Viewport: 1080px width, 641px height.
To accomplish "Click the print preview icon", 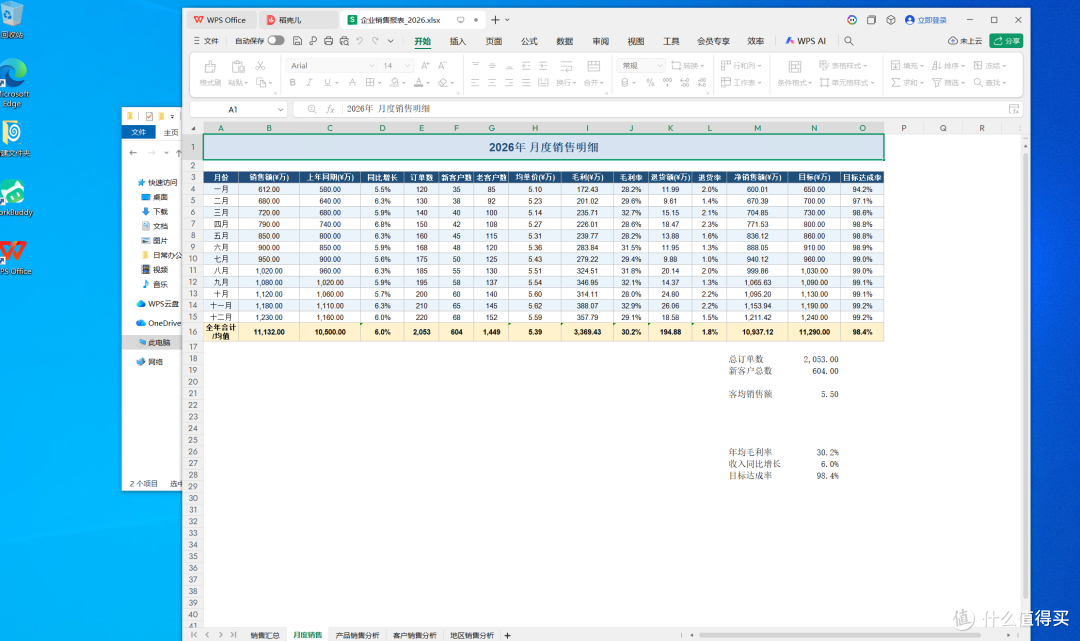I will point(344,41).
